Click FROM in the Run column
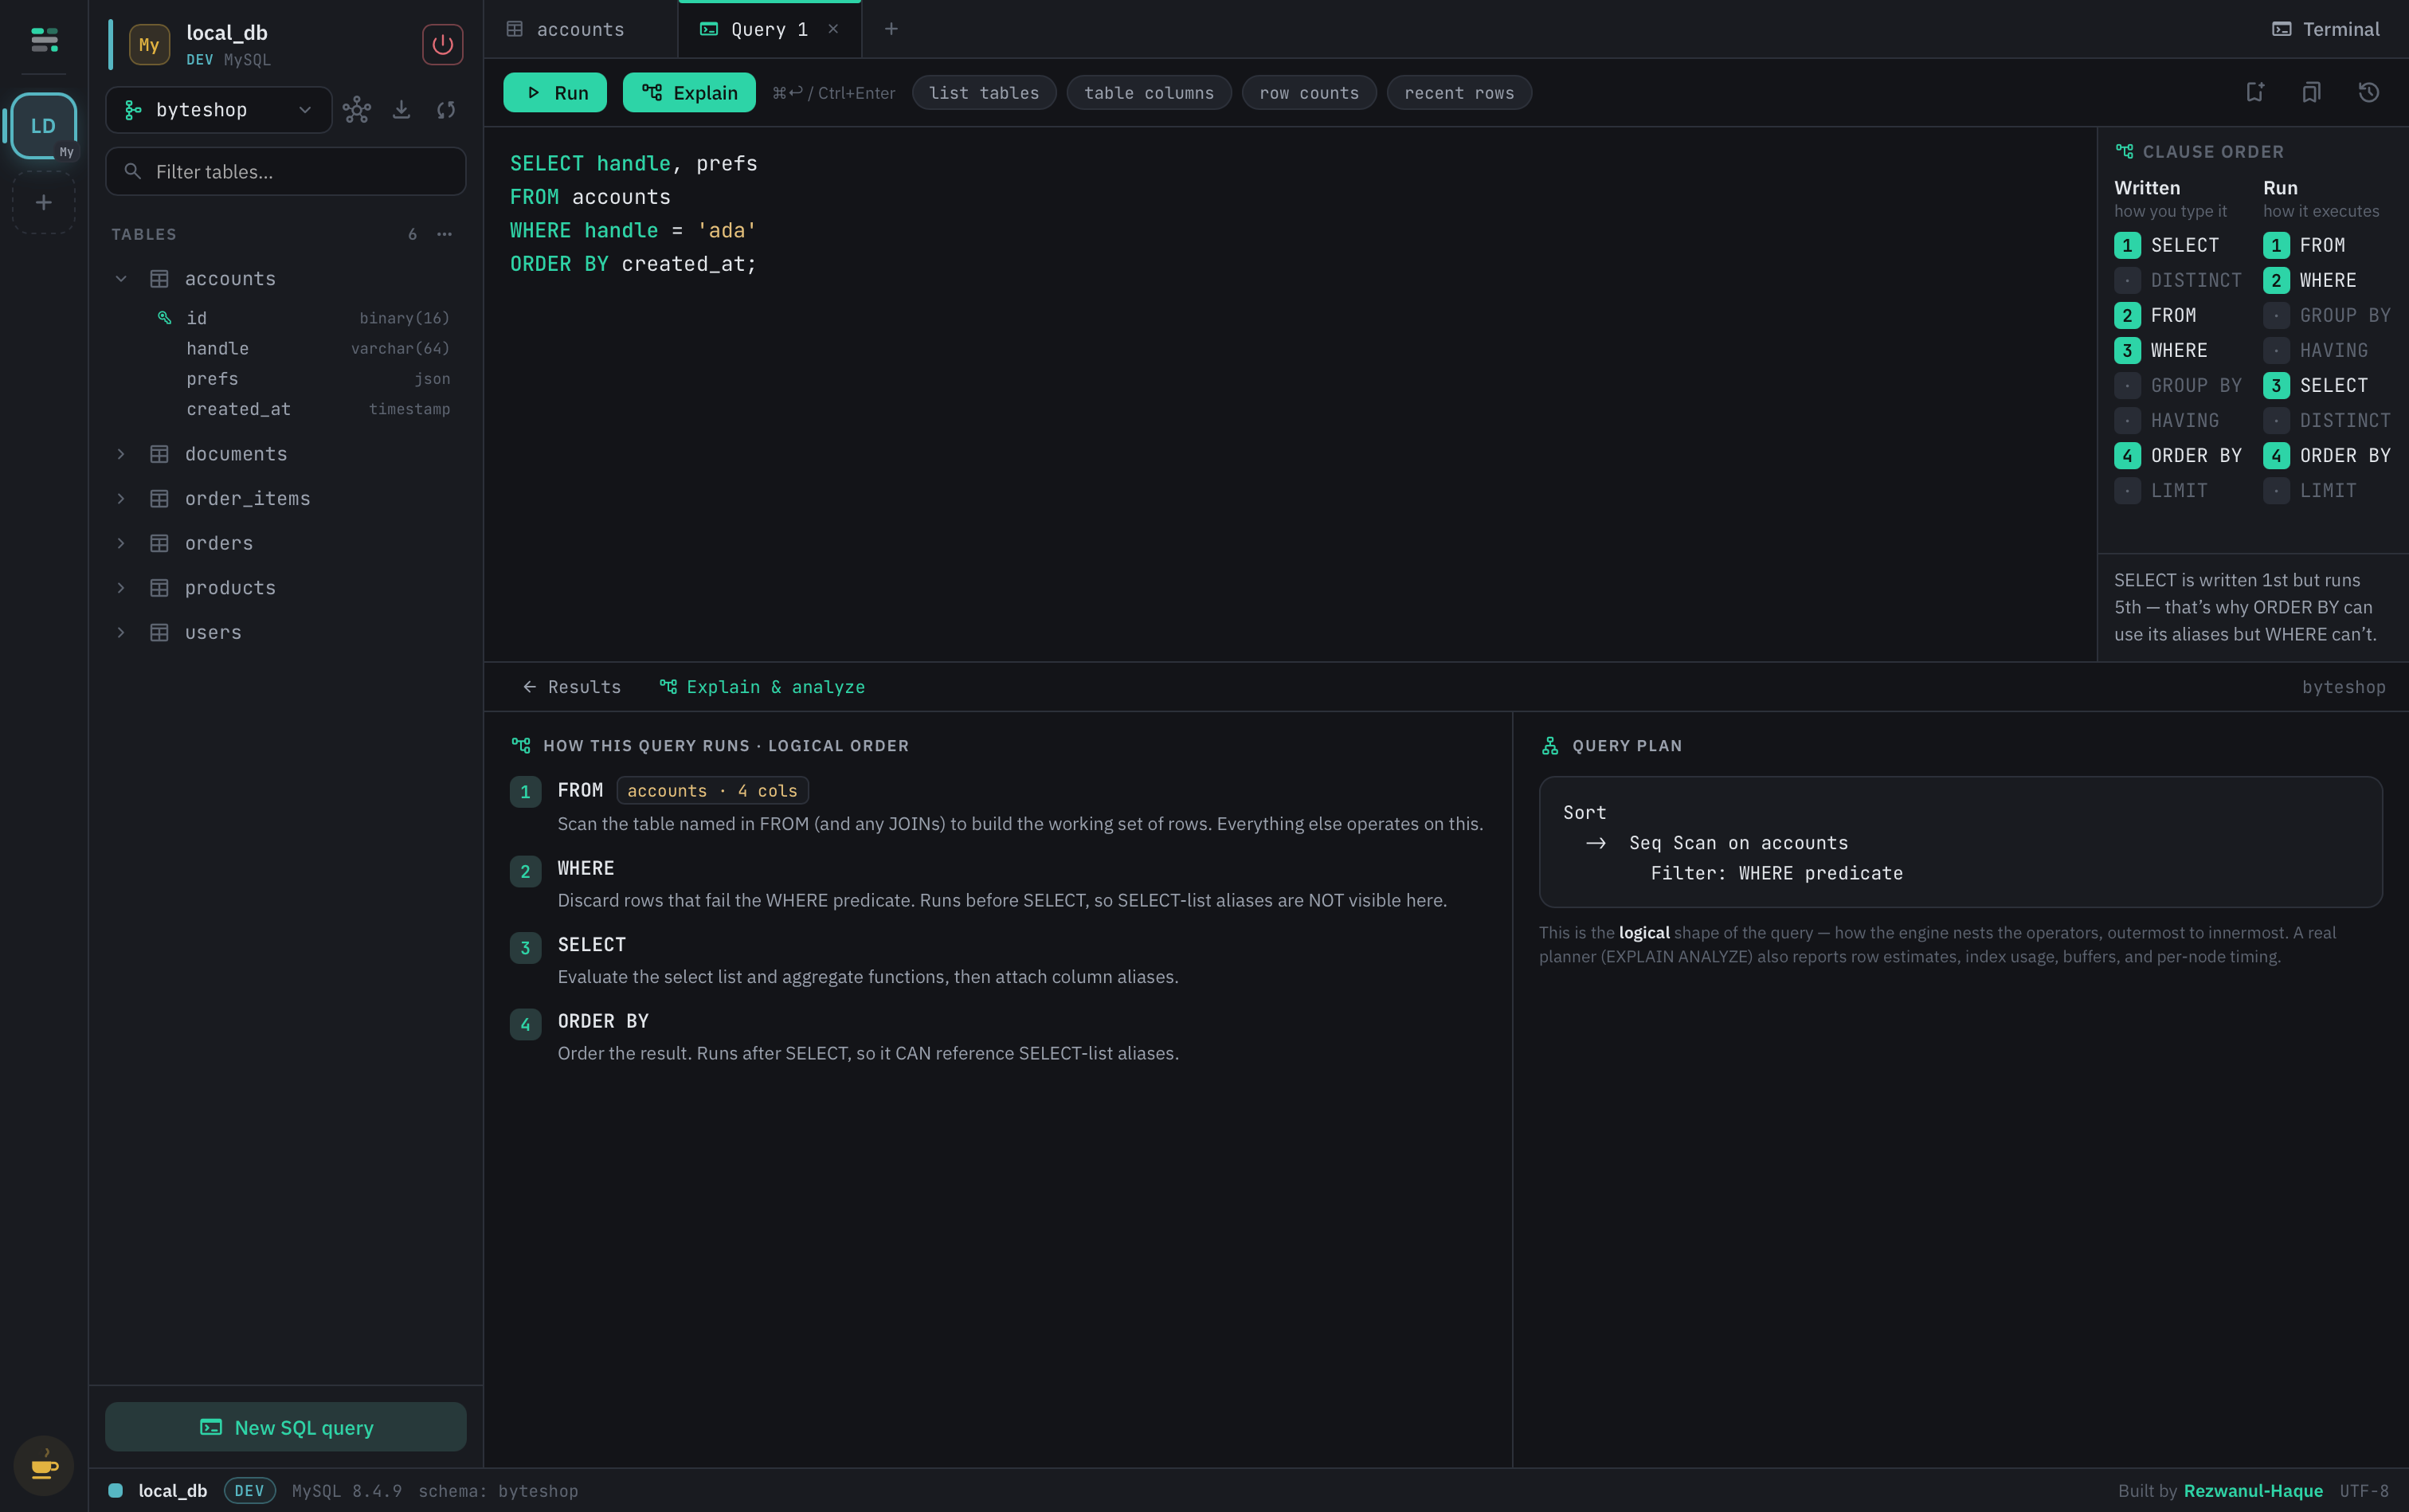 [x=2304, y=245]
